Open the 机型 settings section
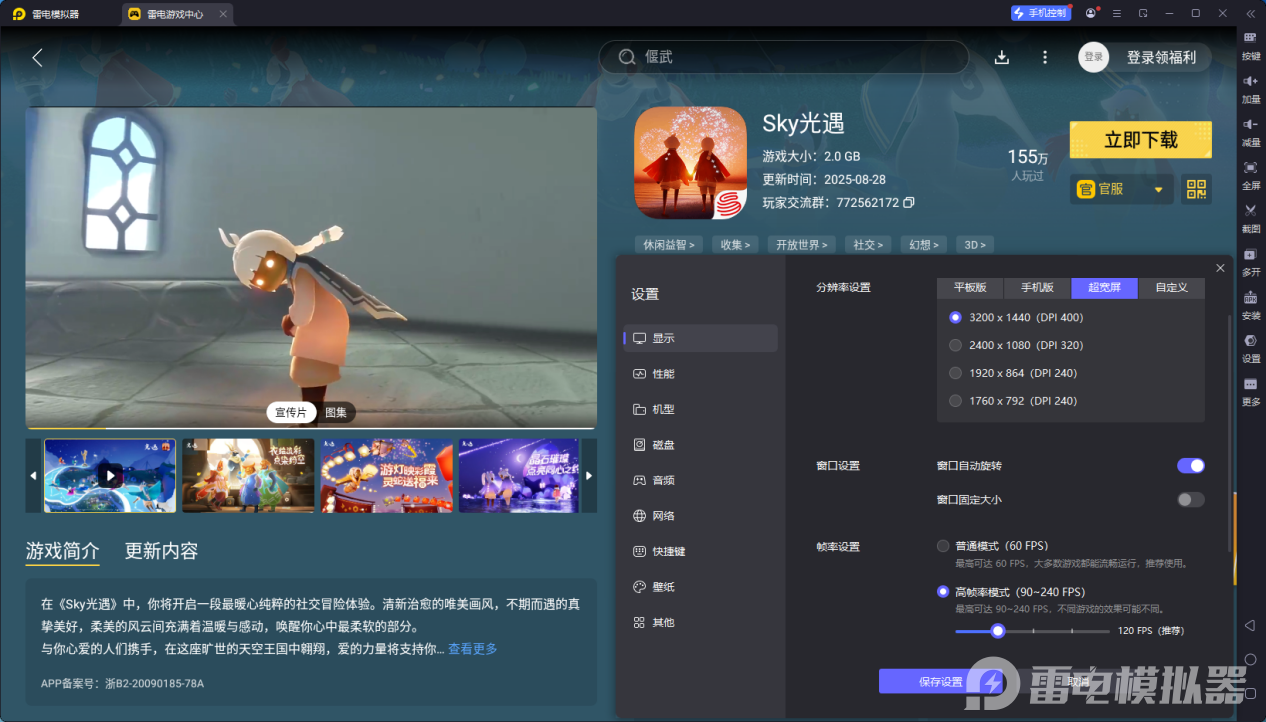The height and width of the screenshot is (722, 1266). pyautogui.click(x=700, y=409)
